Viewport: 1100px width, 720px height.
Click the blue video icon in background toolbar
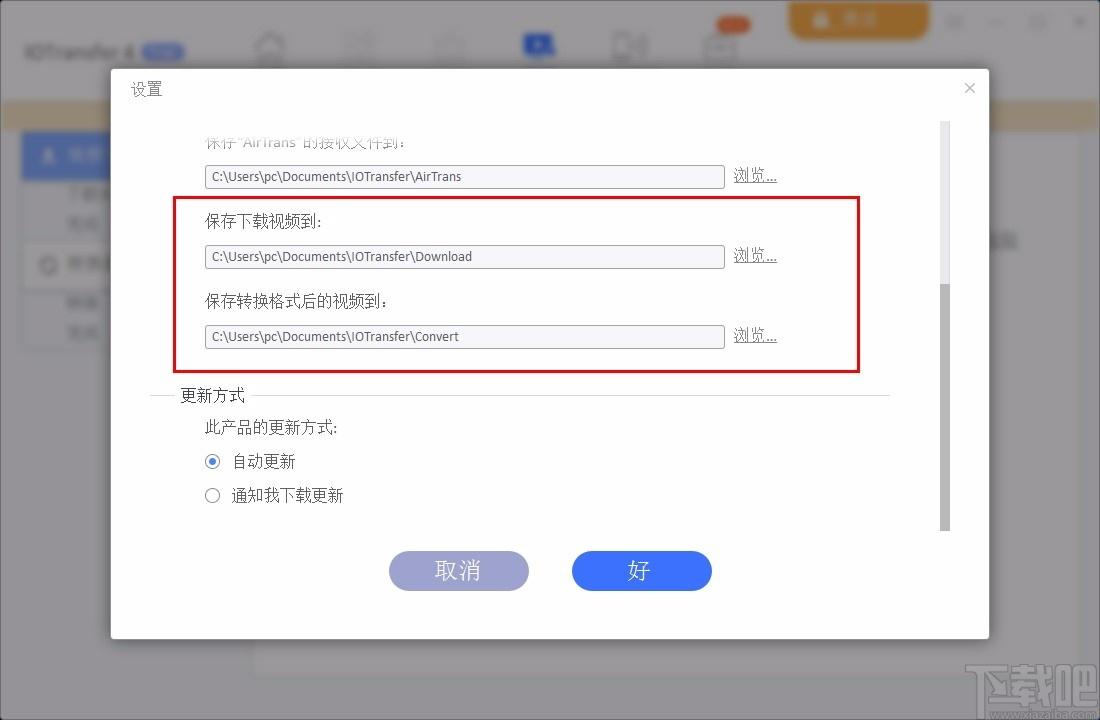coord(539,46)
